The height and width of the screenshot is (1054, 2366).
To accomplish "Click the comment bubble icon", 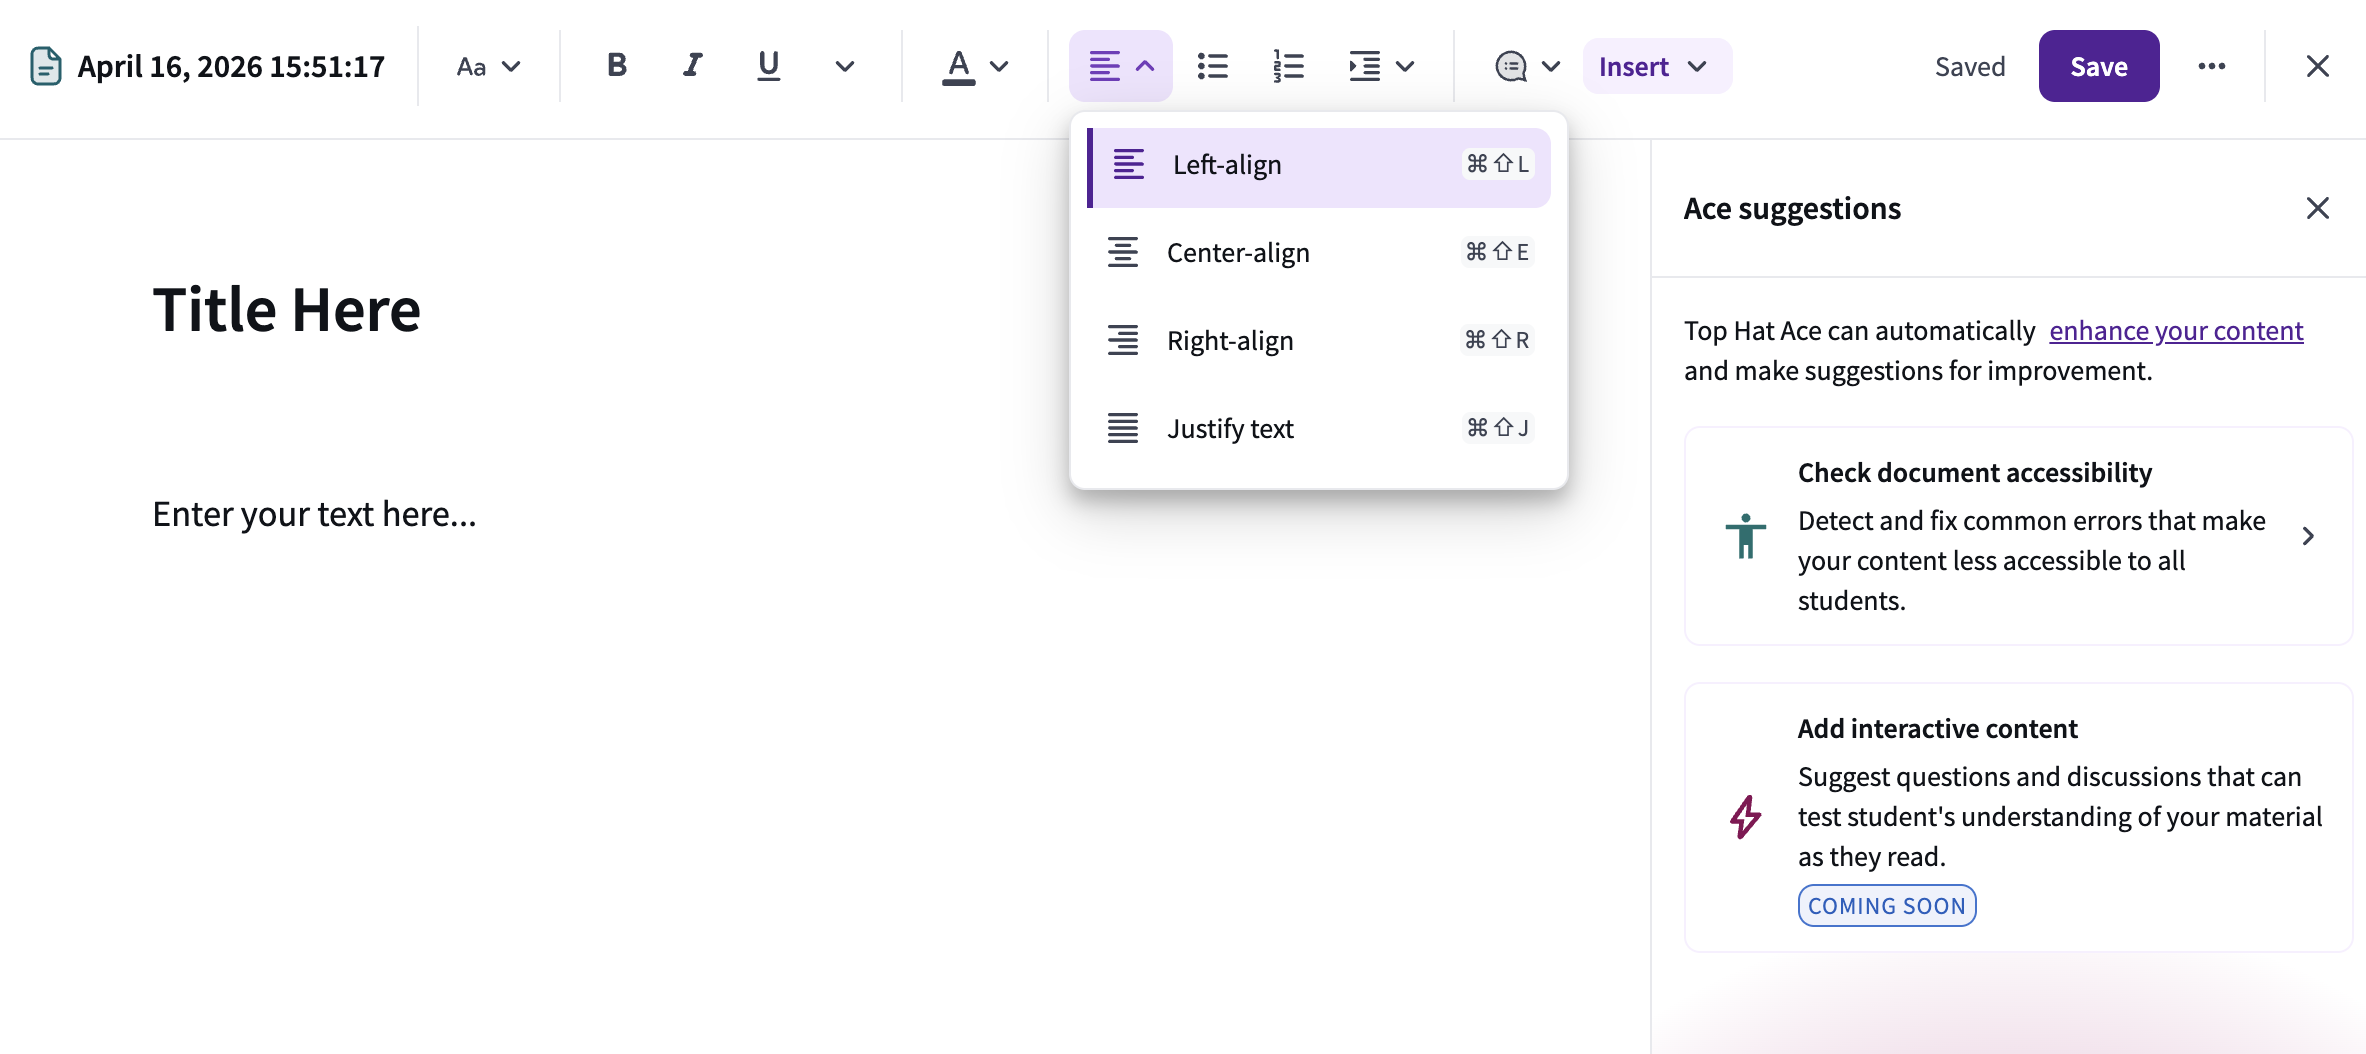I will (1511, 67).
